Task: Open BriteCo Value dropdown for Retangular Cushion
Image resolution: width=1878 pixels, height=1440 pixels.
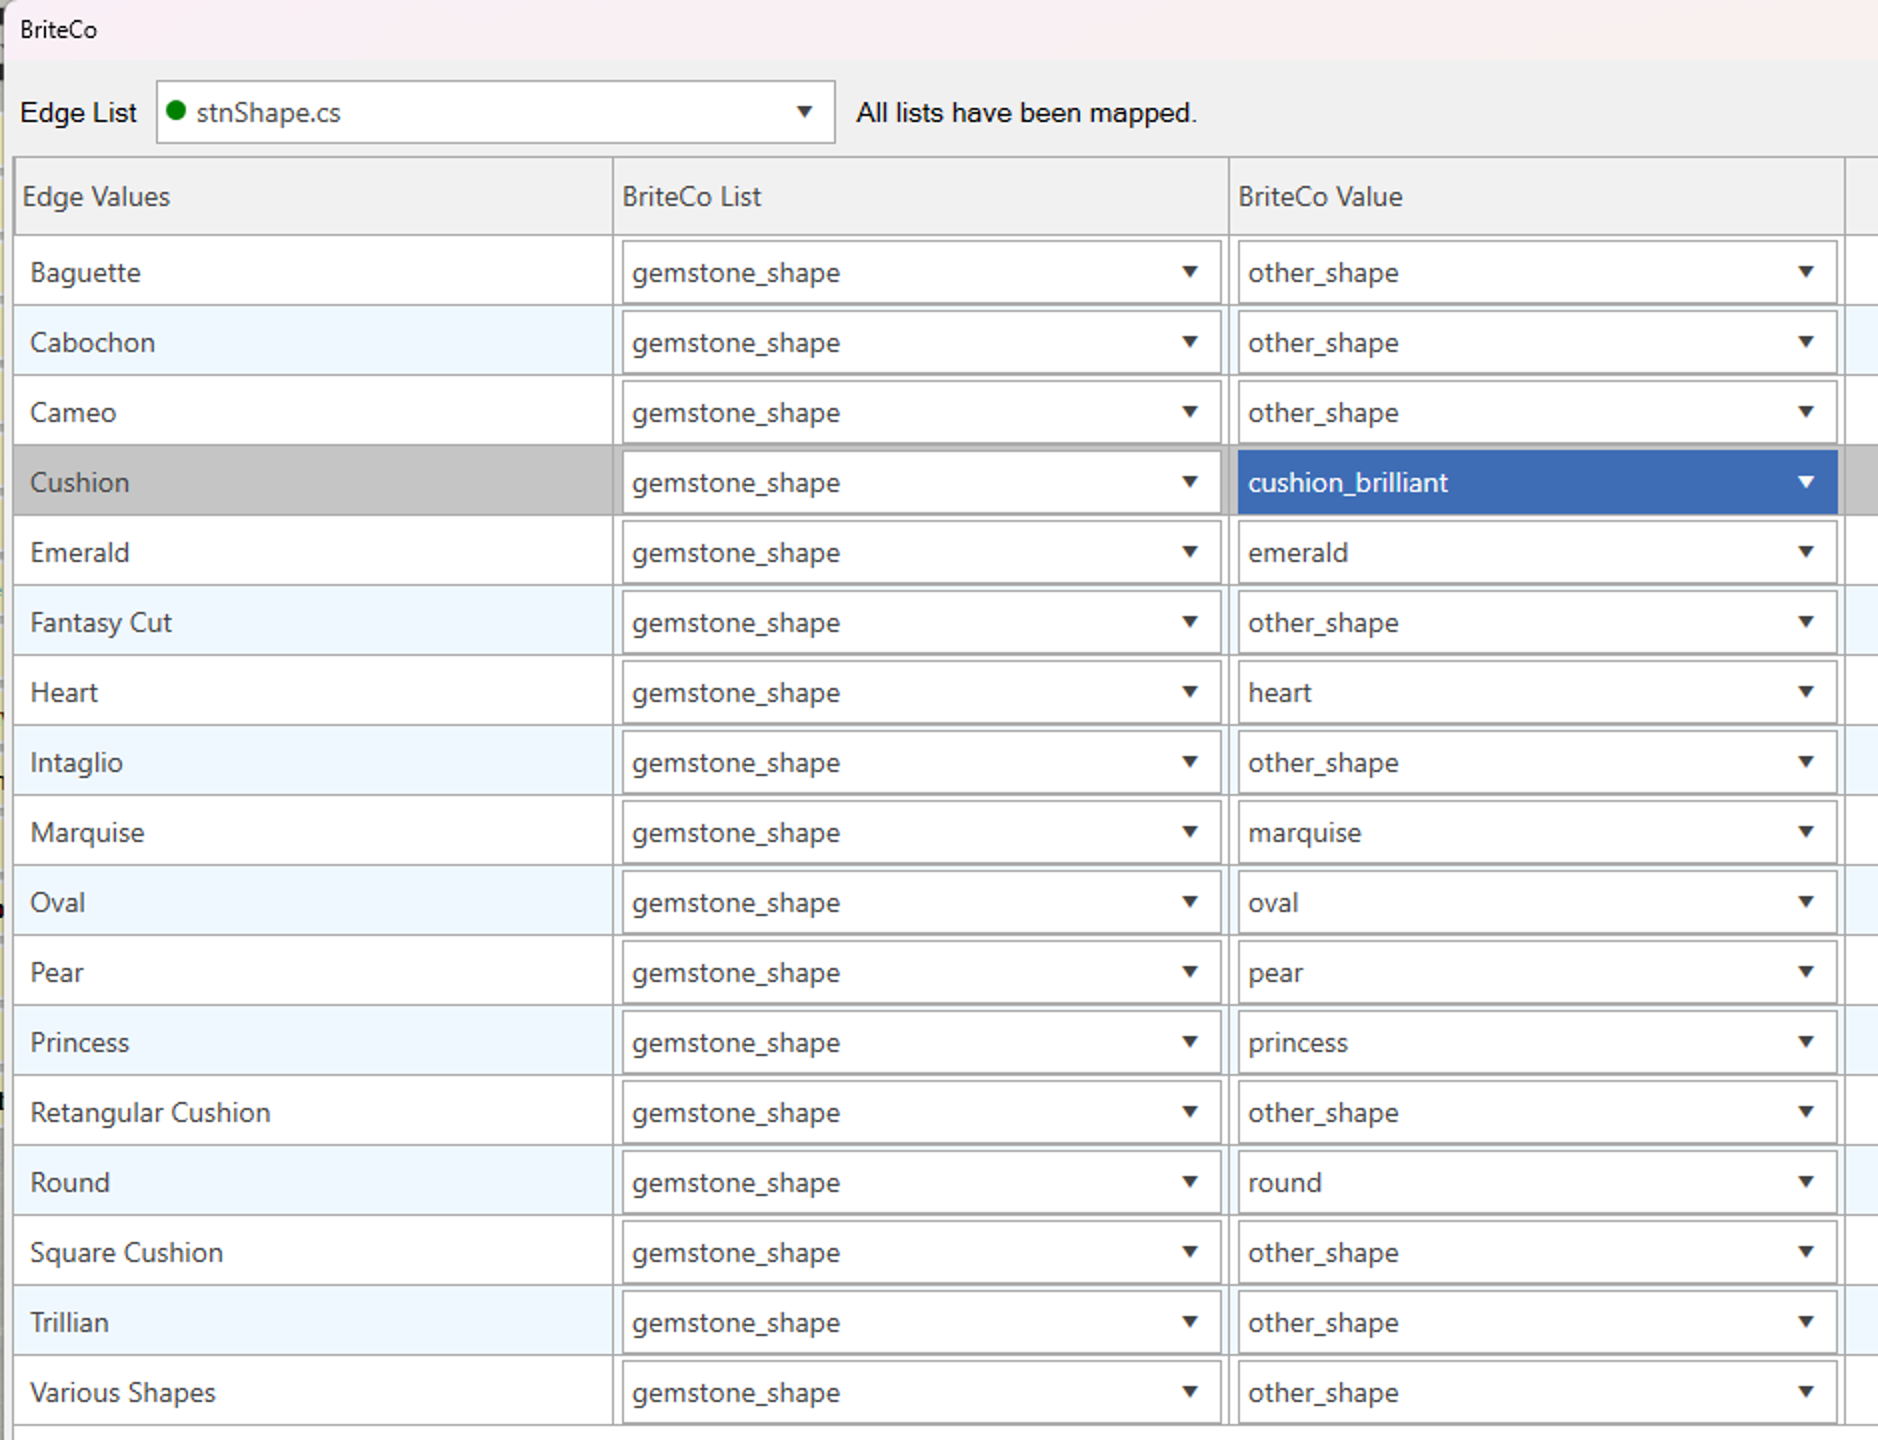Action: point(1805,1112)
